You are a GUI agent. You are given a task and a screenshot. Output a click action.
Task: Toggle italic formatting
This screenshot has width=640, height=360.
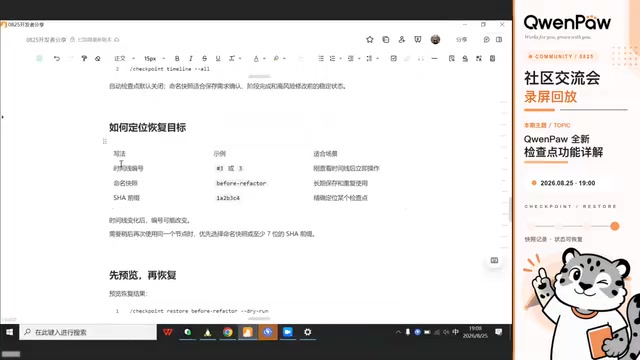pyautogui.click(x=191, y=59)
